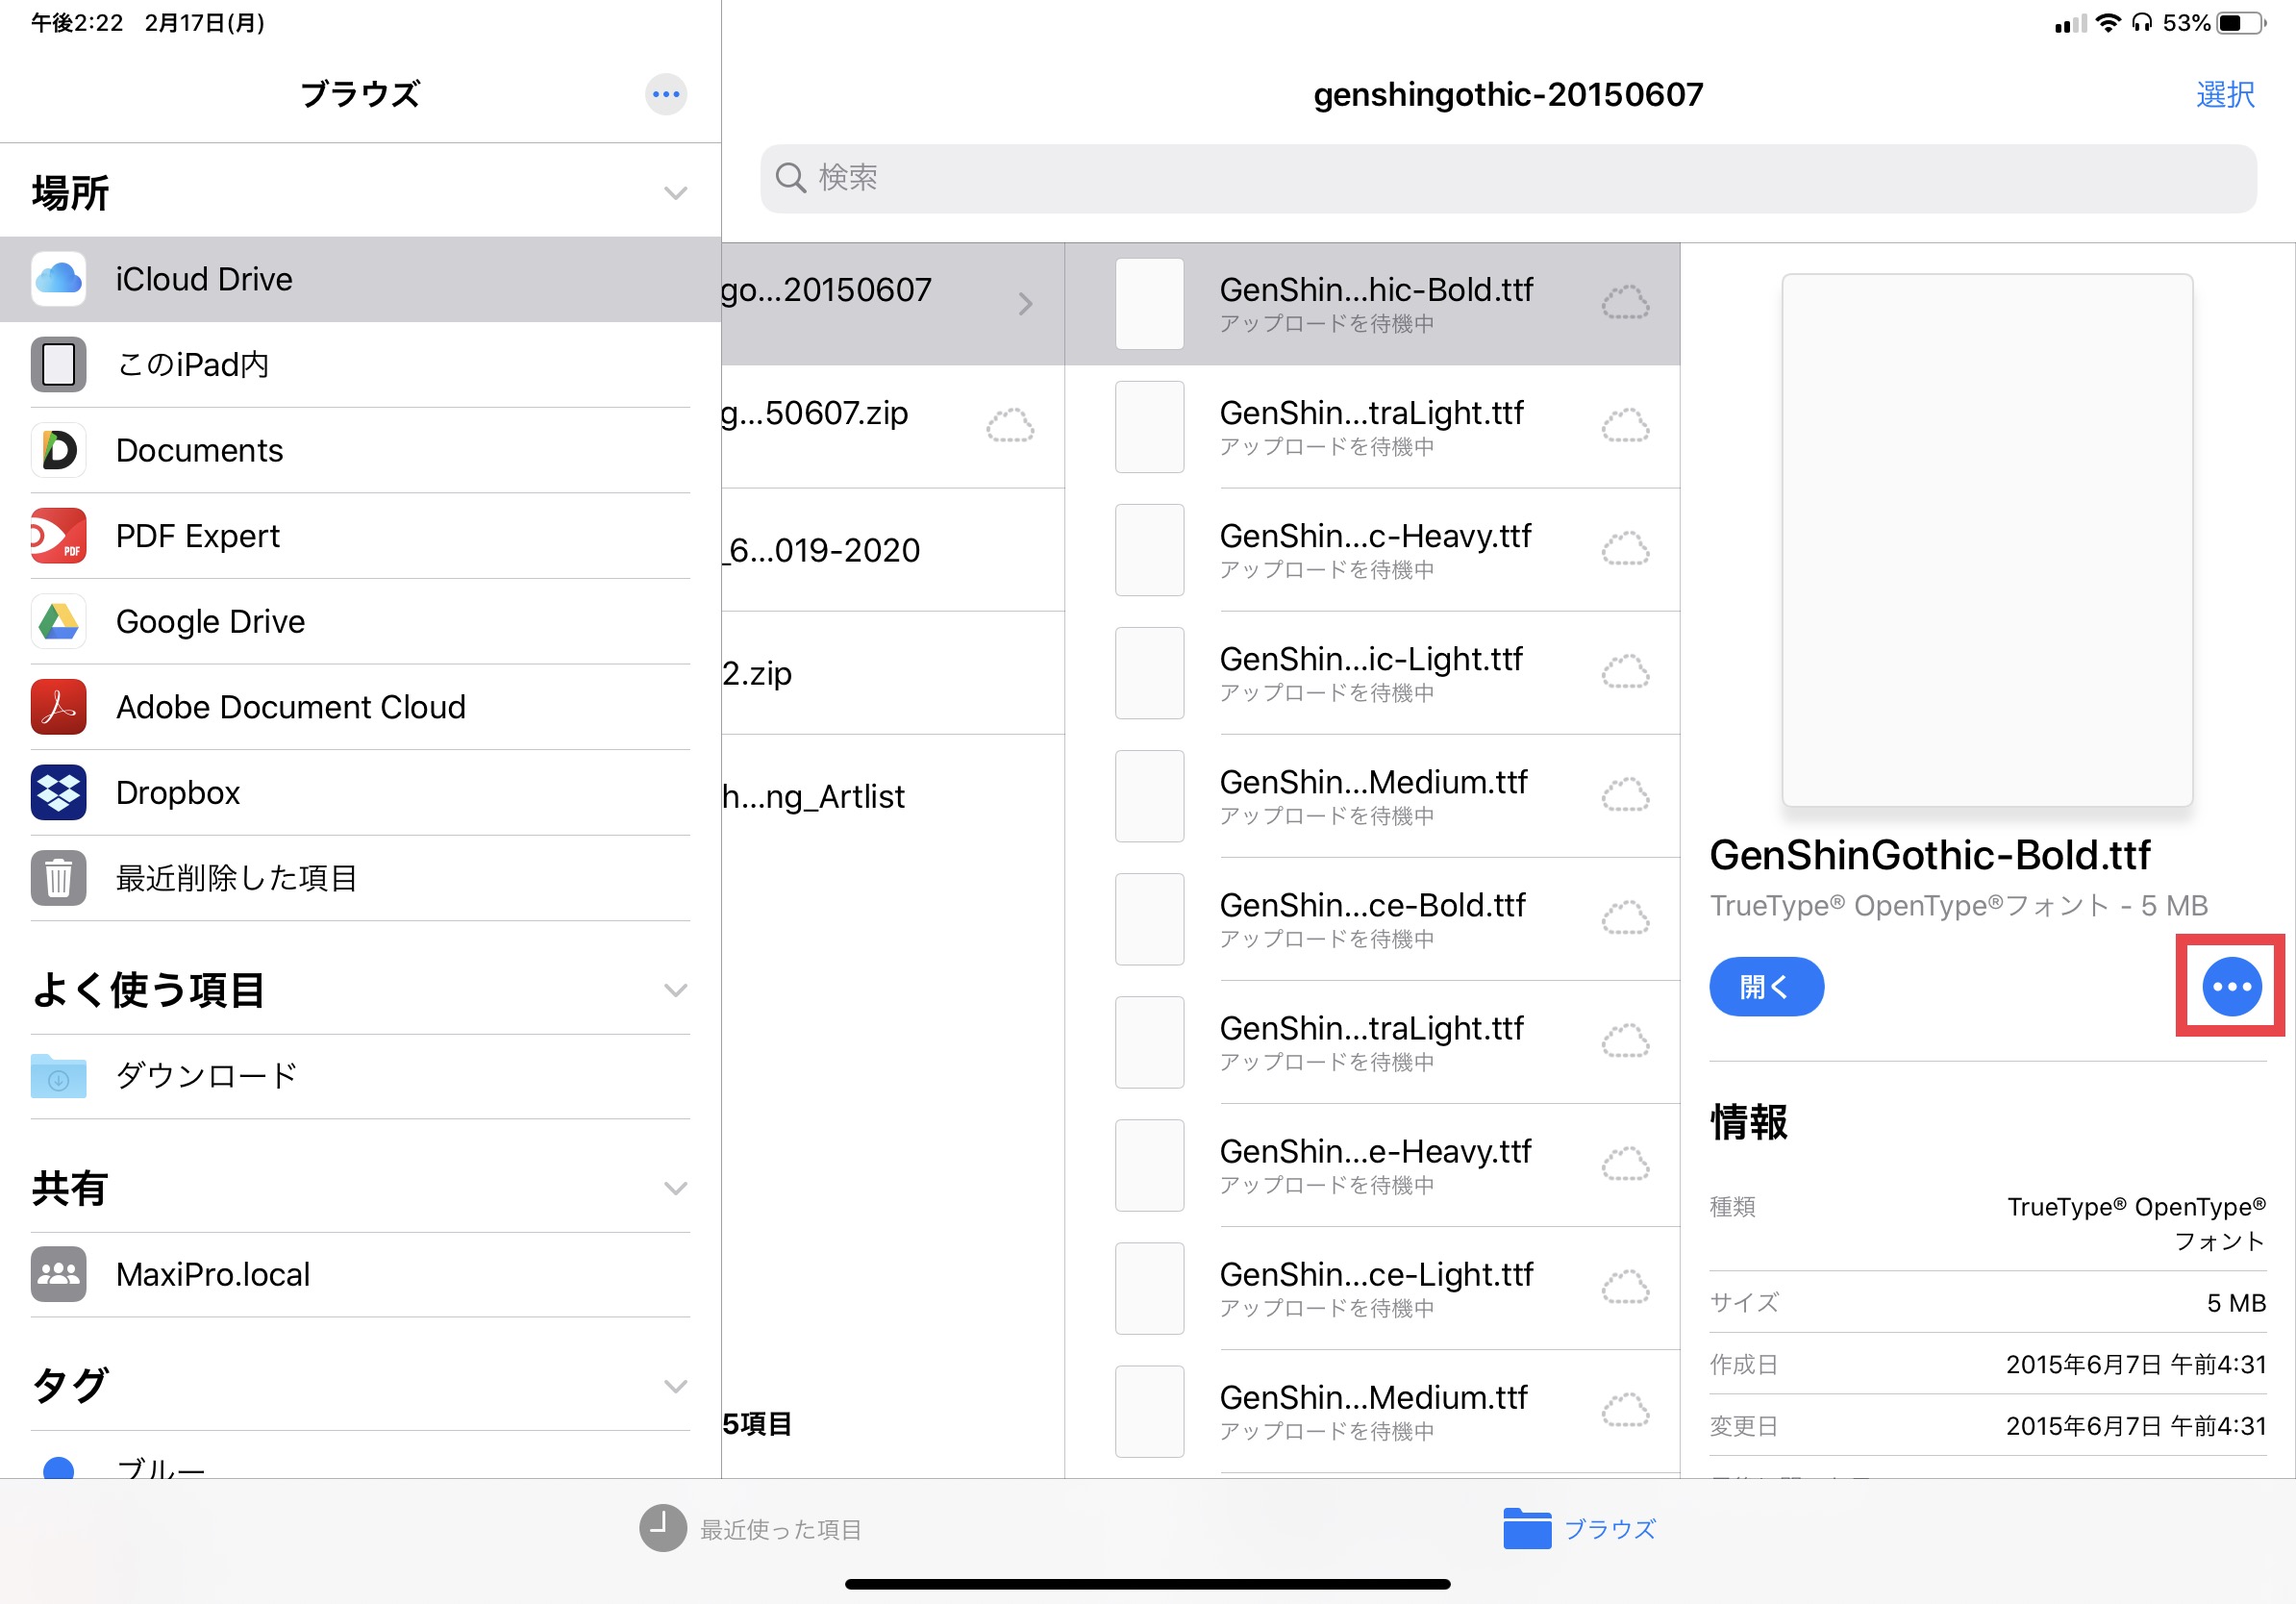Collapse the よく使う項目 section
This screenshot has width=2296, height=1604.
pos(676,990)
